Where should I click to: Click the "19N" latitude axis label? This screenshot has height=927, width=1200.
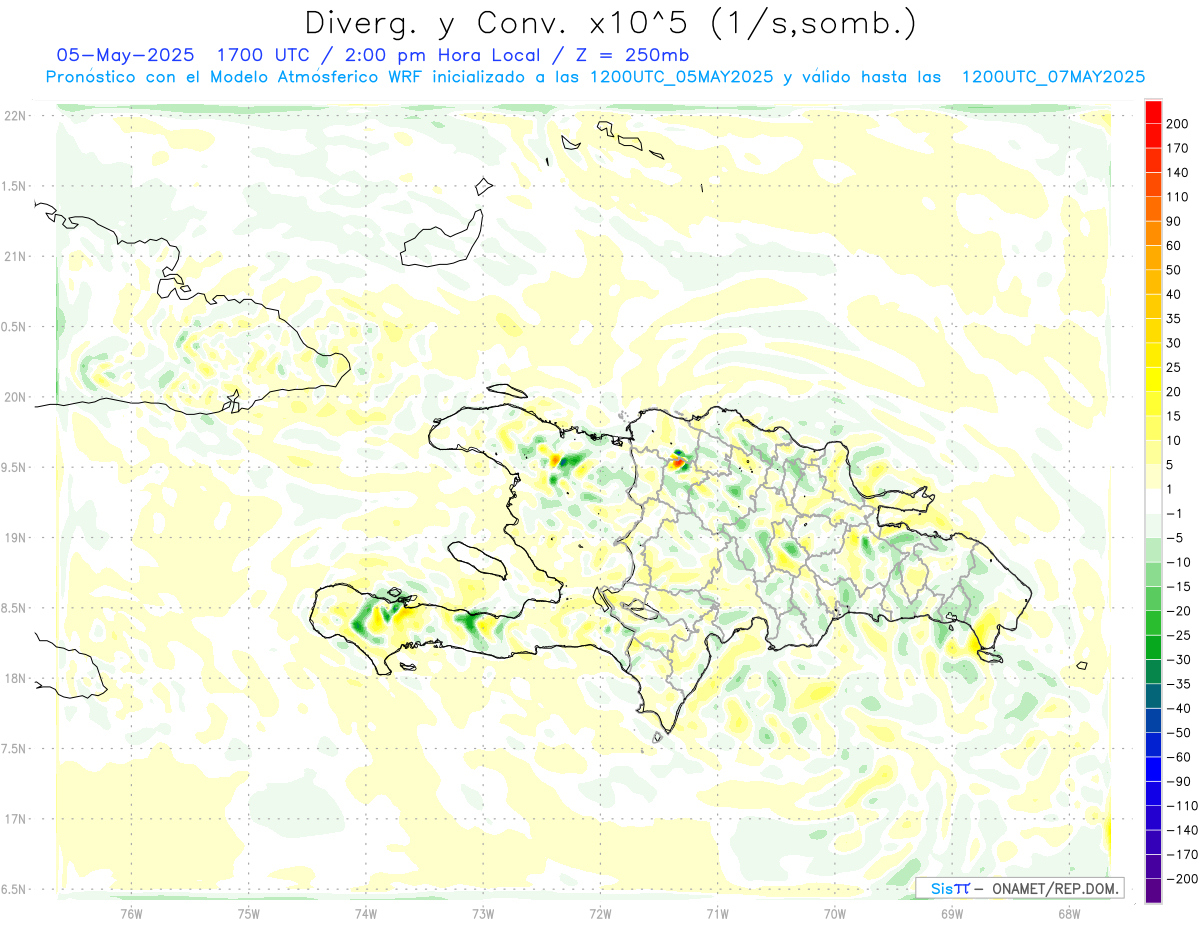[x=15, y=538]
